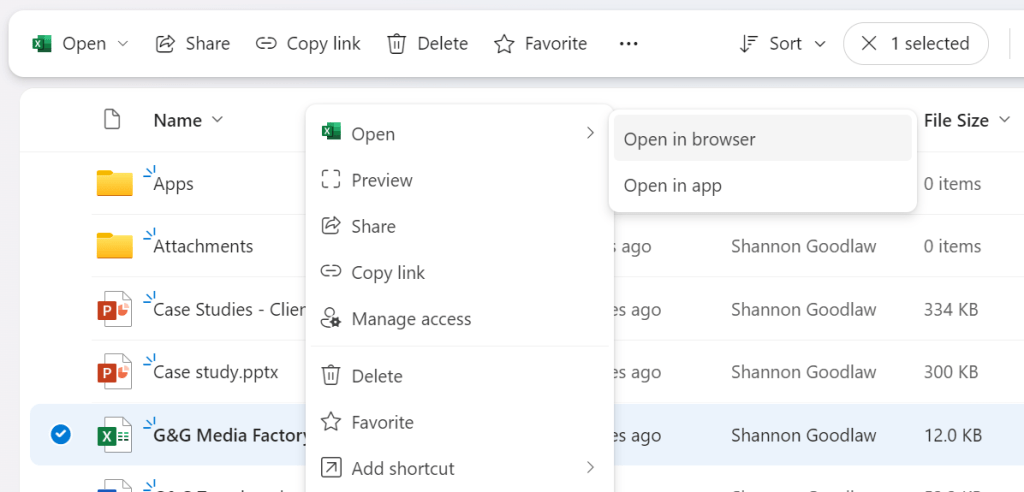Select Share in the context menu

click(x=460, y=227)
